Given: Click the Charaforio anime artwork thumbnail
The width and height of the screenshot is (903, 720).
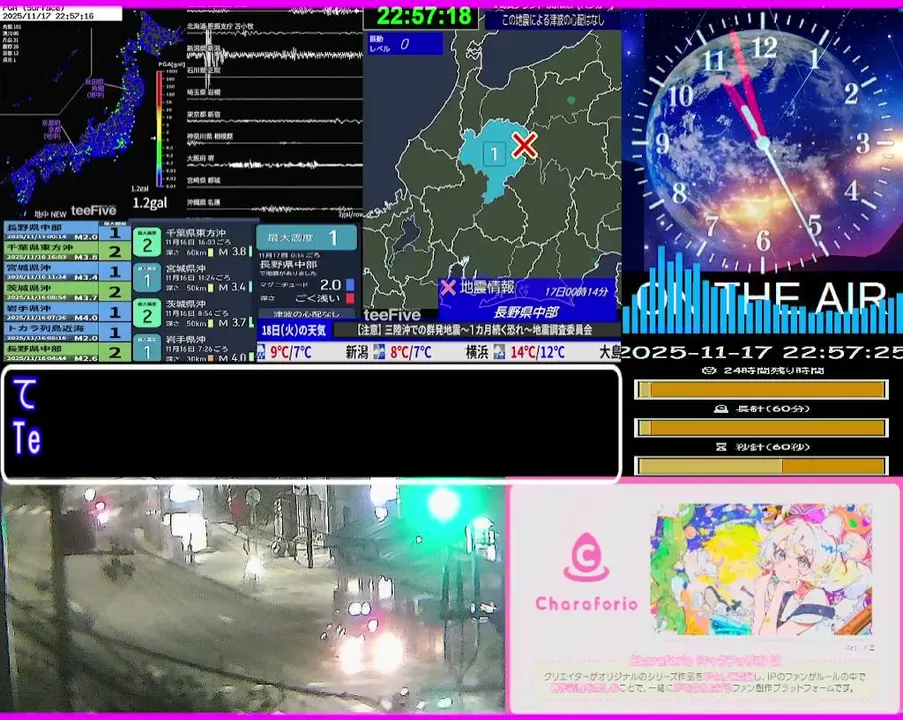Looking at the screenshot, I should (x=760, y=570).
